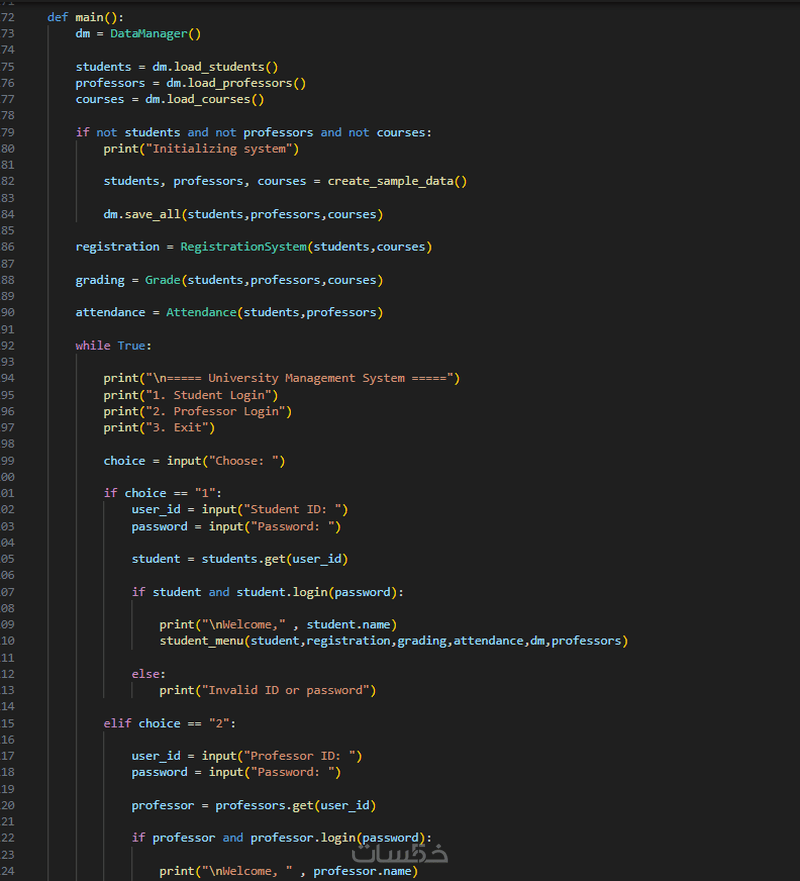Click line number 79 in the gutter
Viewport: 800px width, 881px height.
(x=8, y=133)
